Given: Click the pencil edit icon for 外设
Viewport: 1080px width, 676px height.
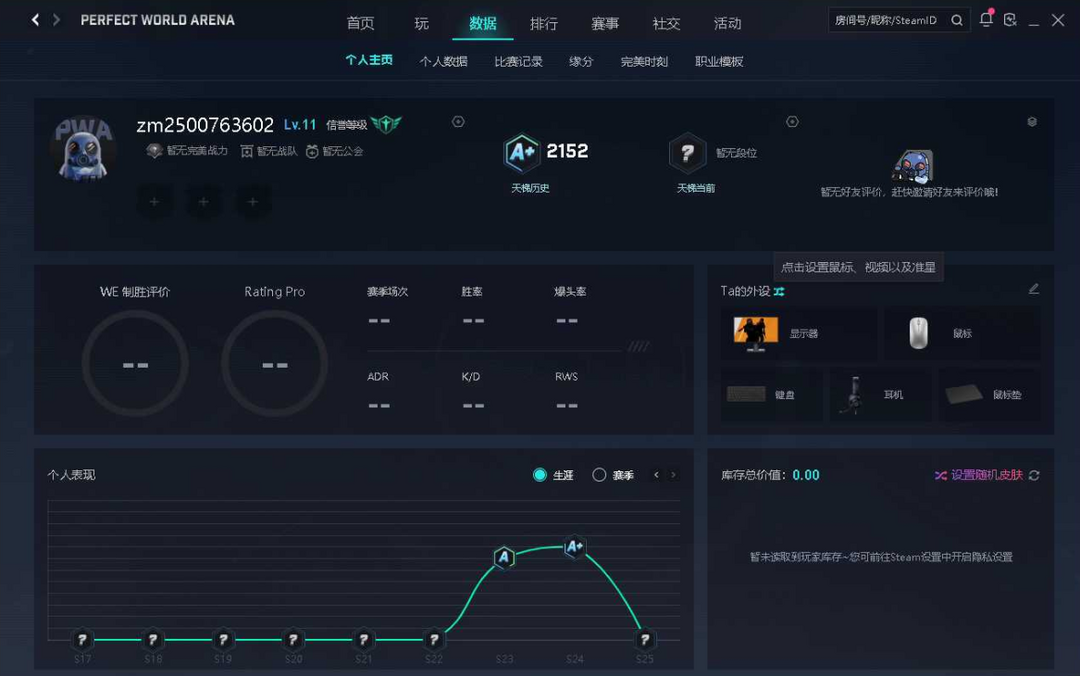Looking at the screenshot, I should [1034, 289].
